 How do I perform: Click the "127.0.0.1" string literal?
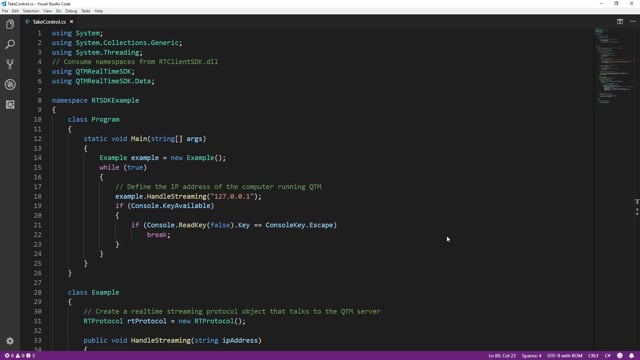coord(233,196)
